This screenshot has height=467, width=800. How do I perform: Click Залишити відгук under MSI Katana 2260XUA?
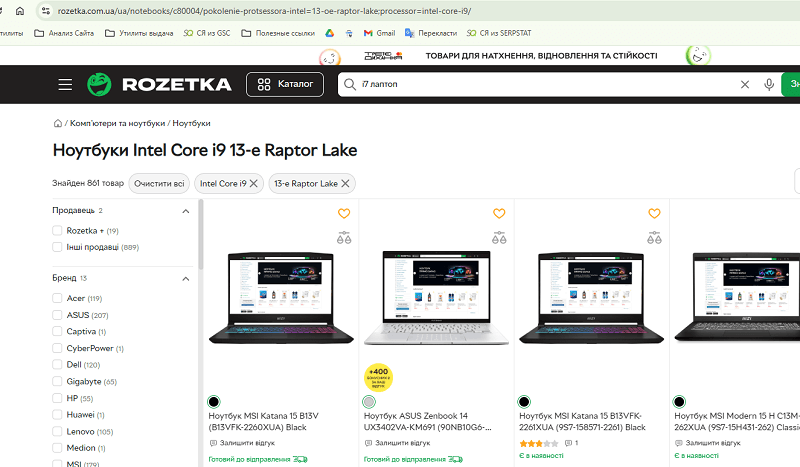(x=242, y=443)
